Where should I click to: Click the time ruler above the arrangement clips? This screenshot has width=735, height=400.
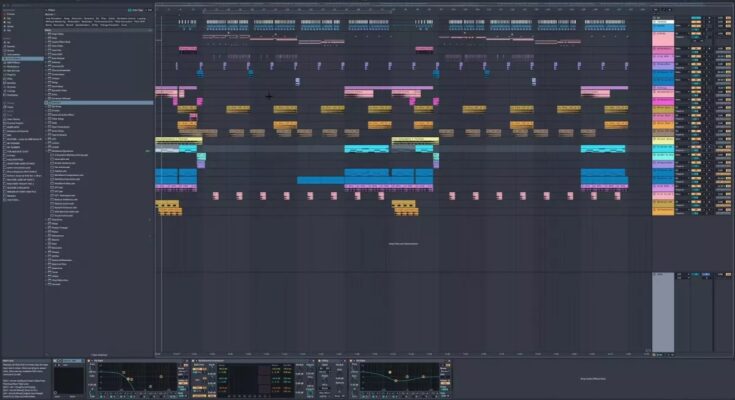tap(400, 13)
